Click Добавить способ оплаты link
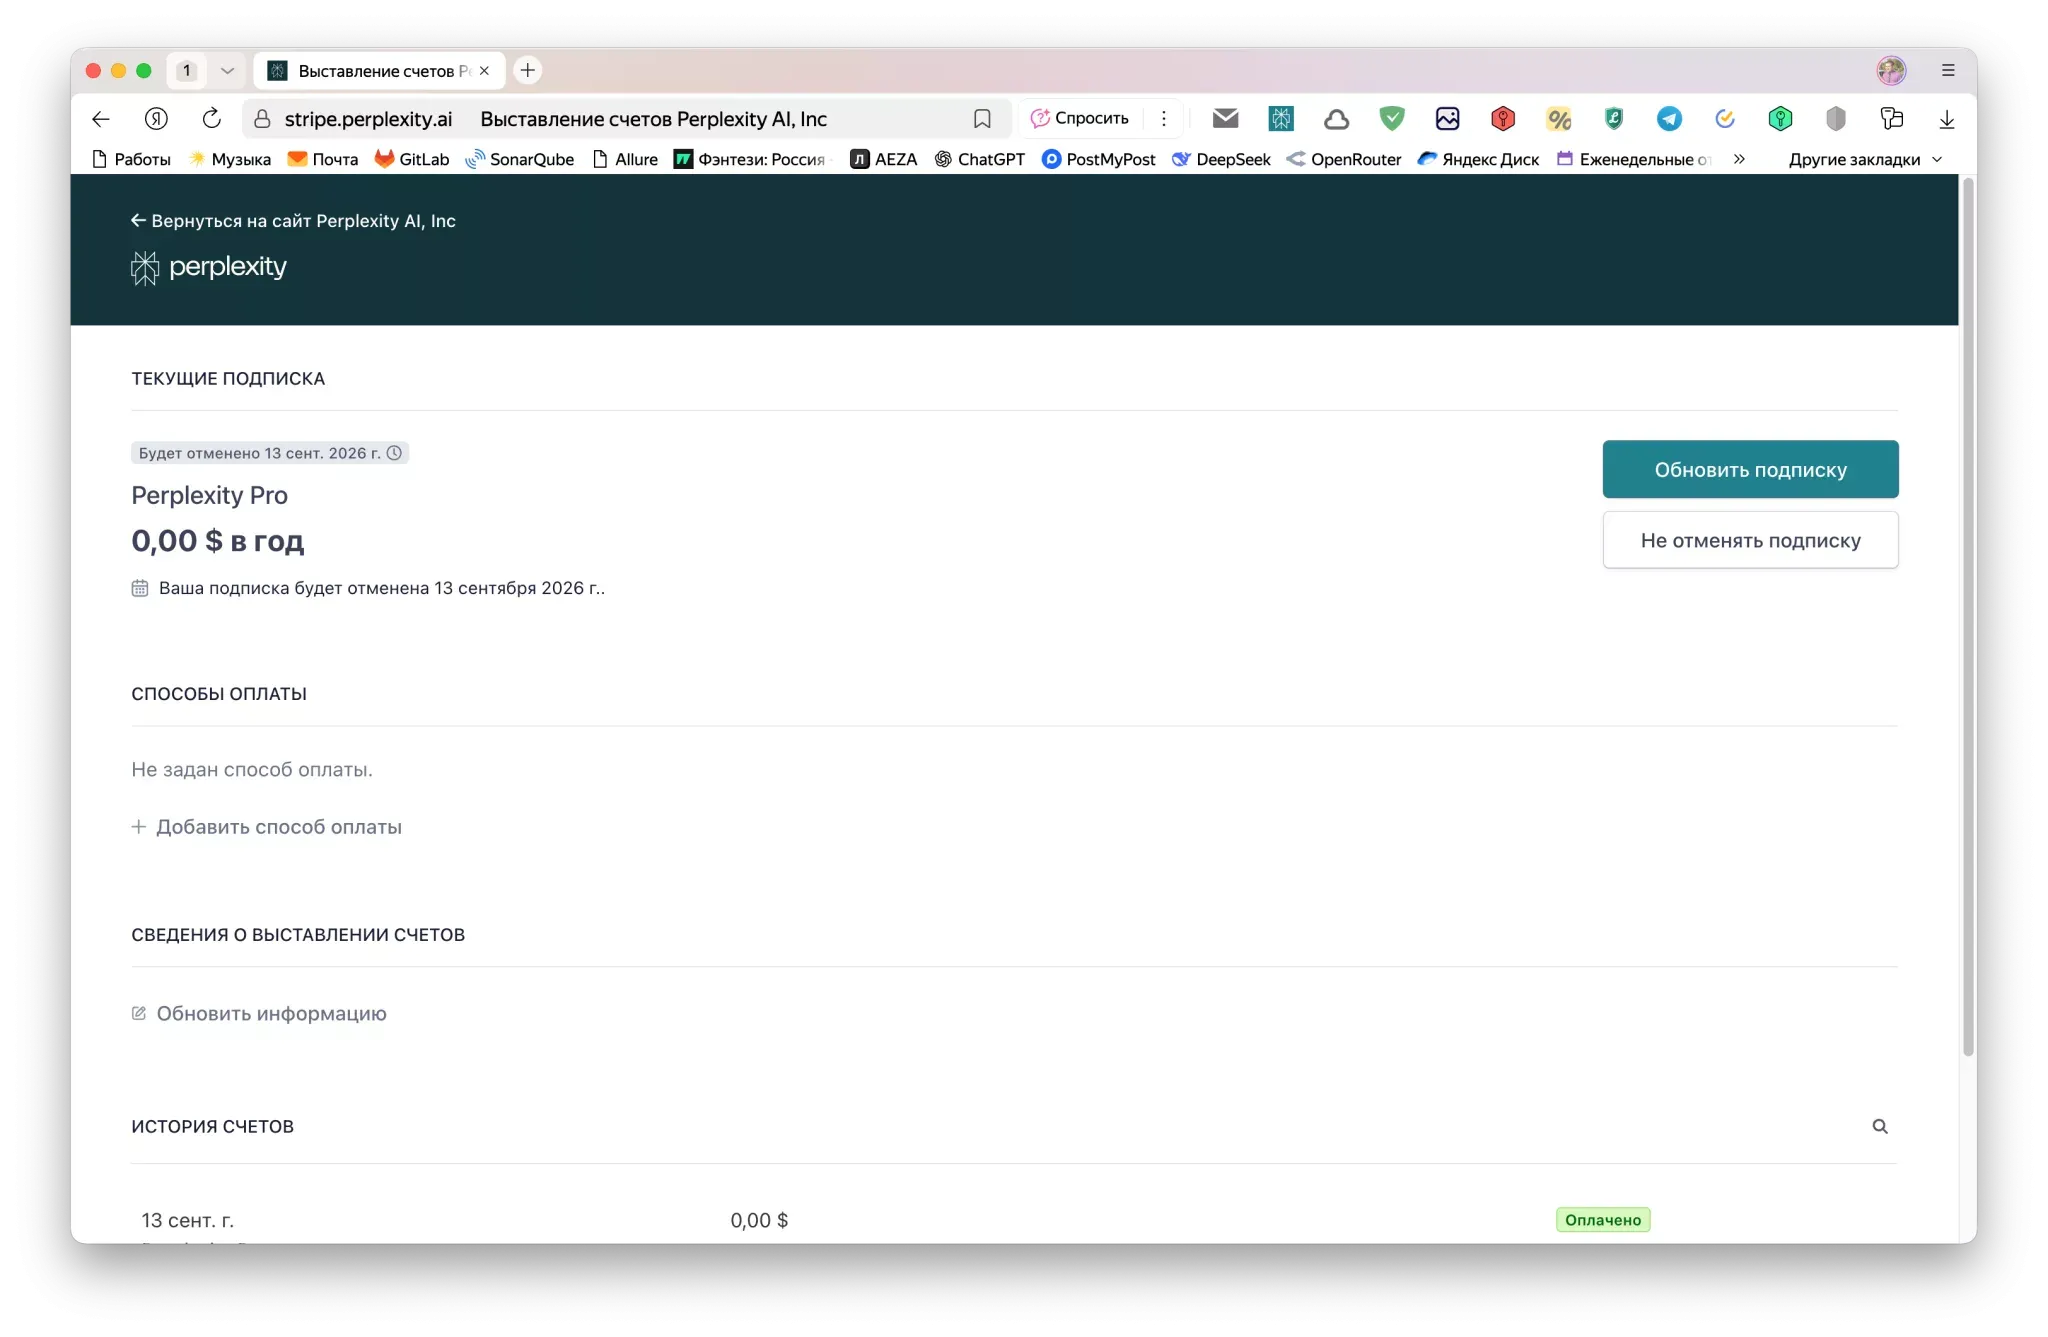 pos(267,827)
